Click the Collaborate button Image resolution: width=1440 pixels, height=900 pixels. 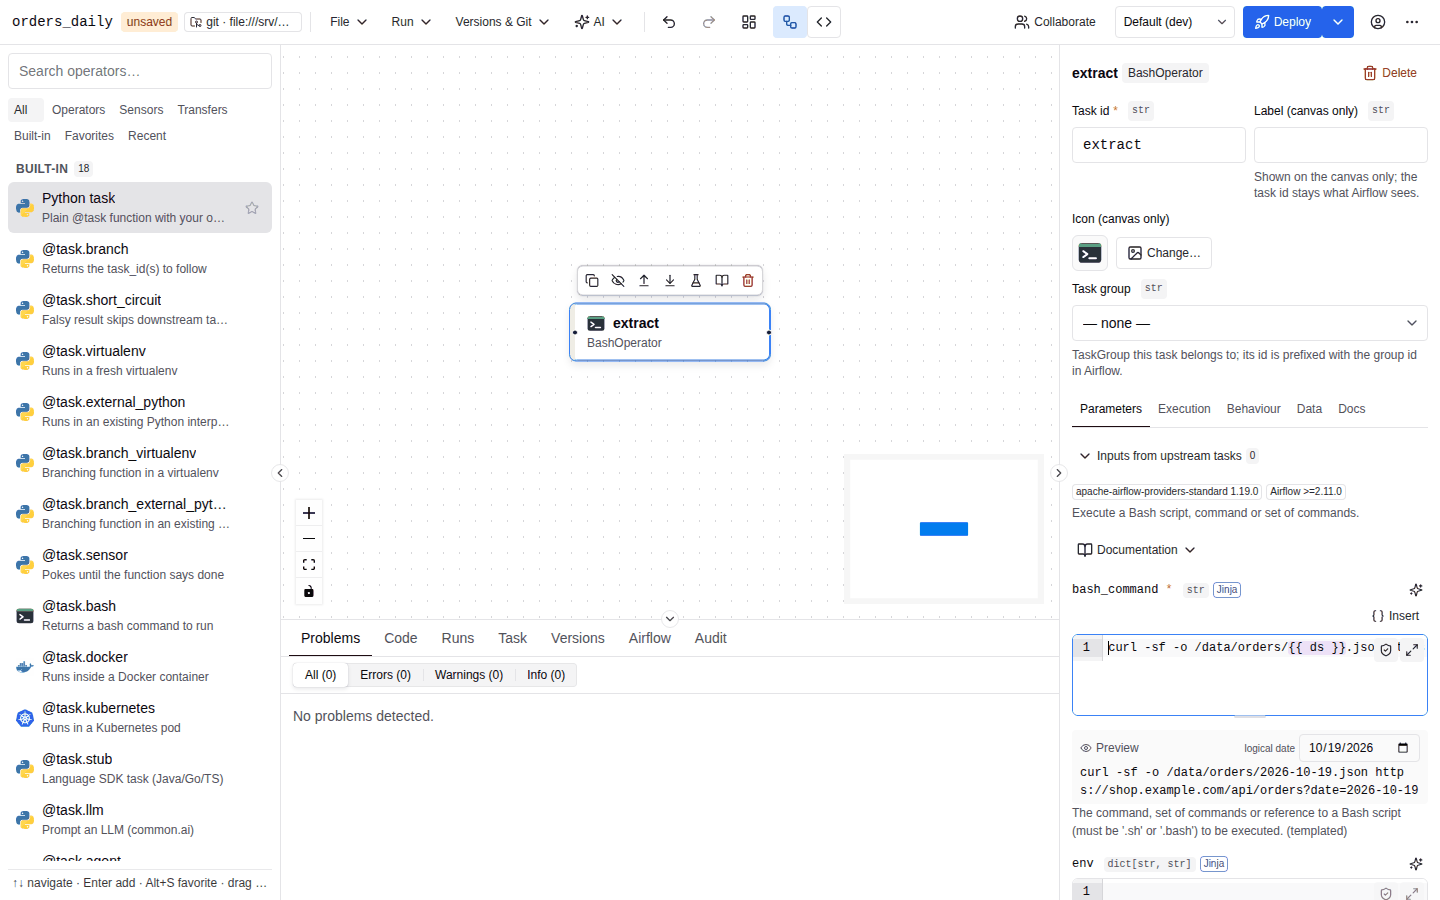(1055, 22)
